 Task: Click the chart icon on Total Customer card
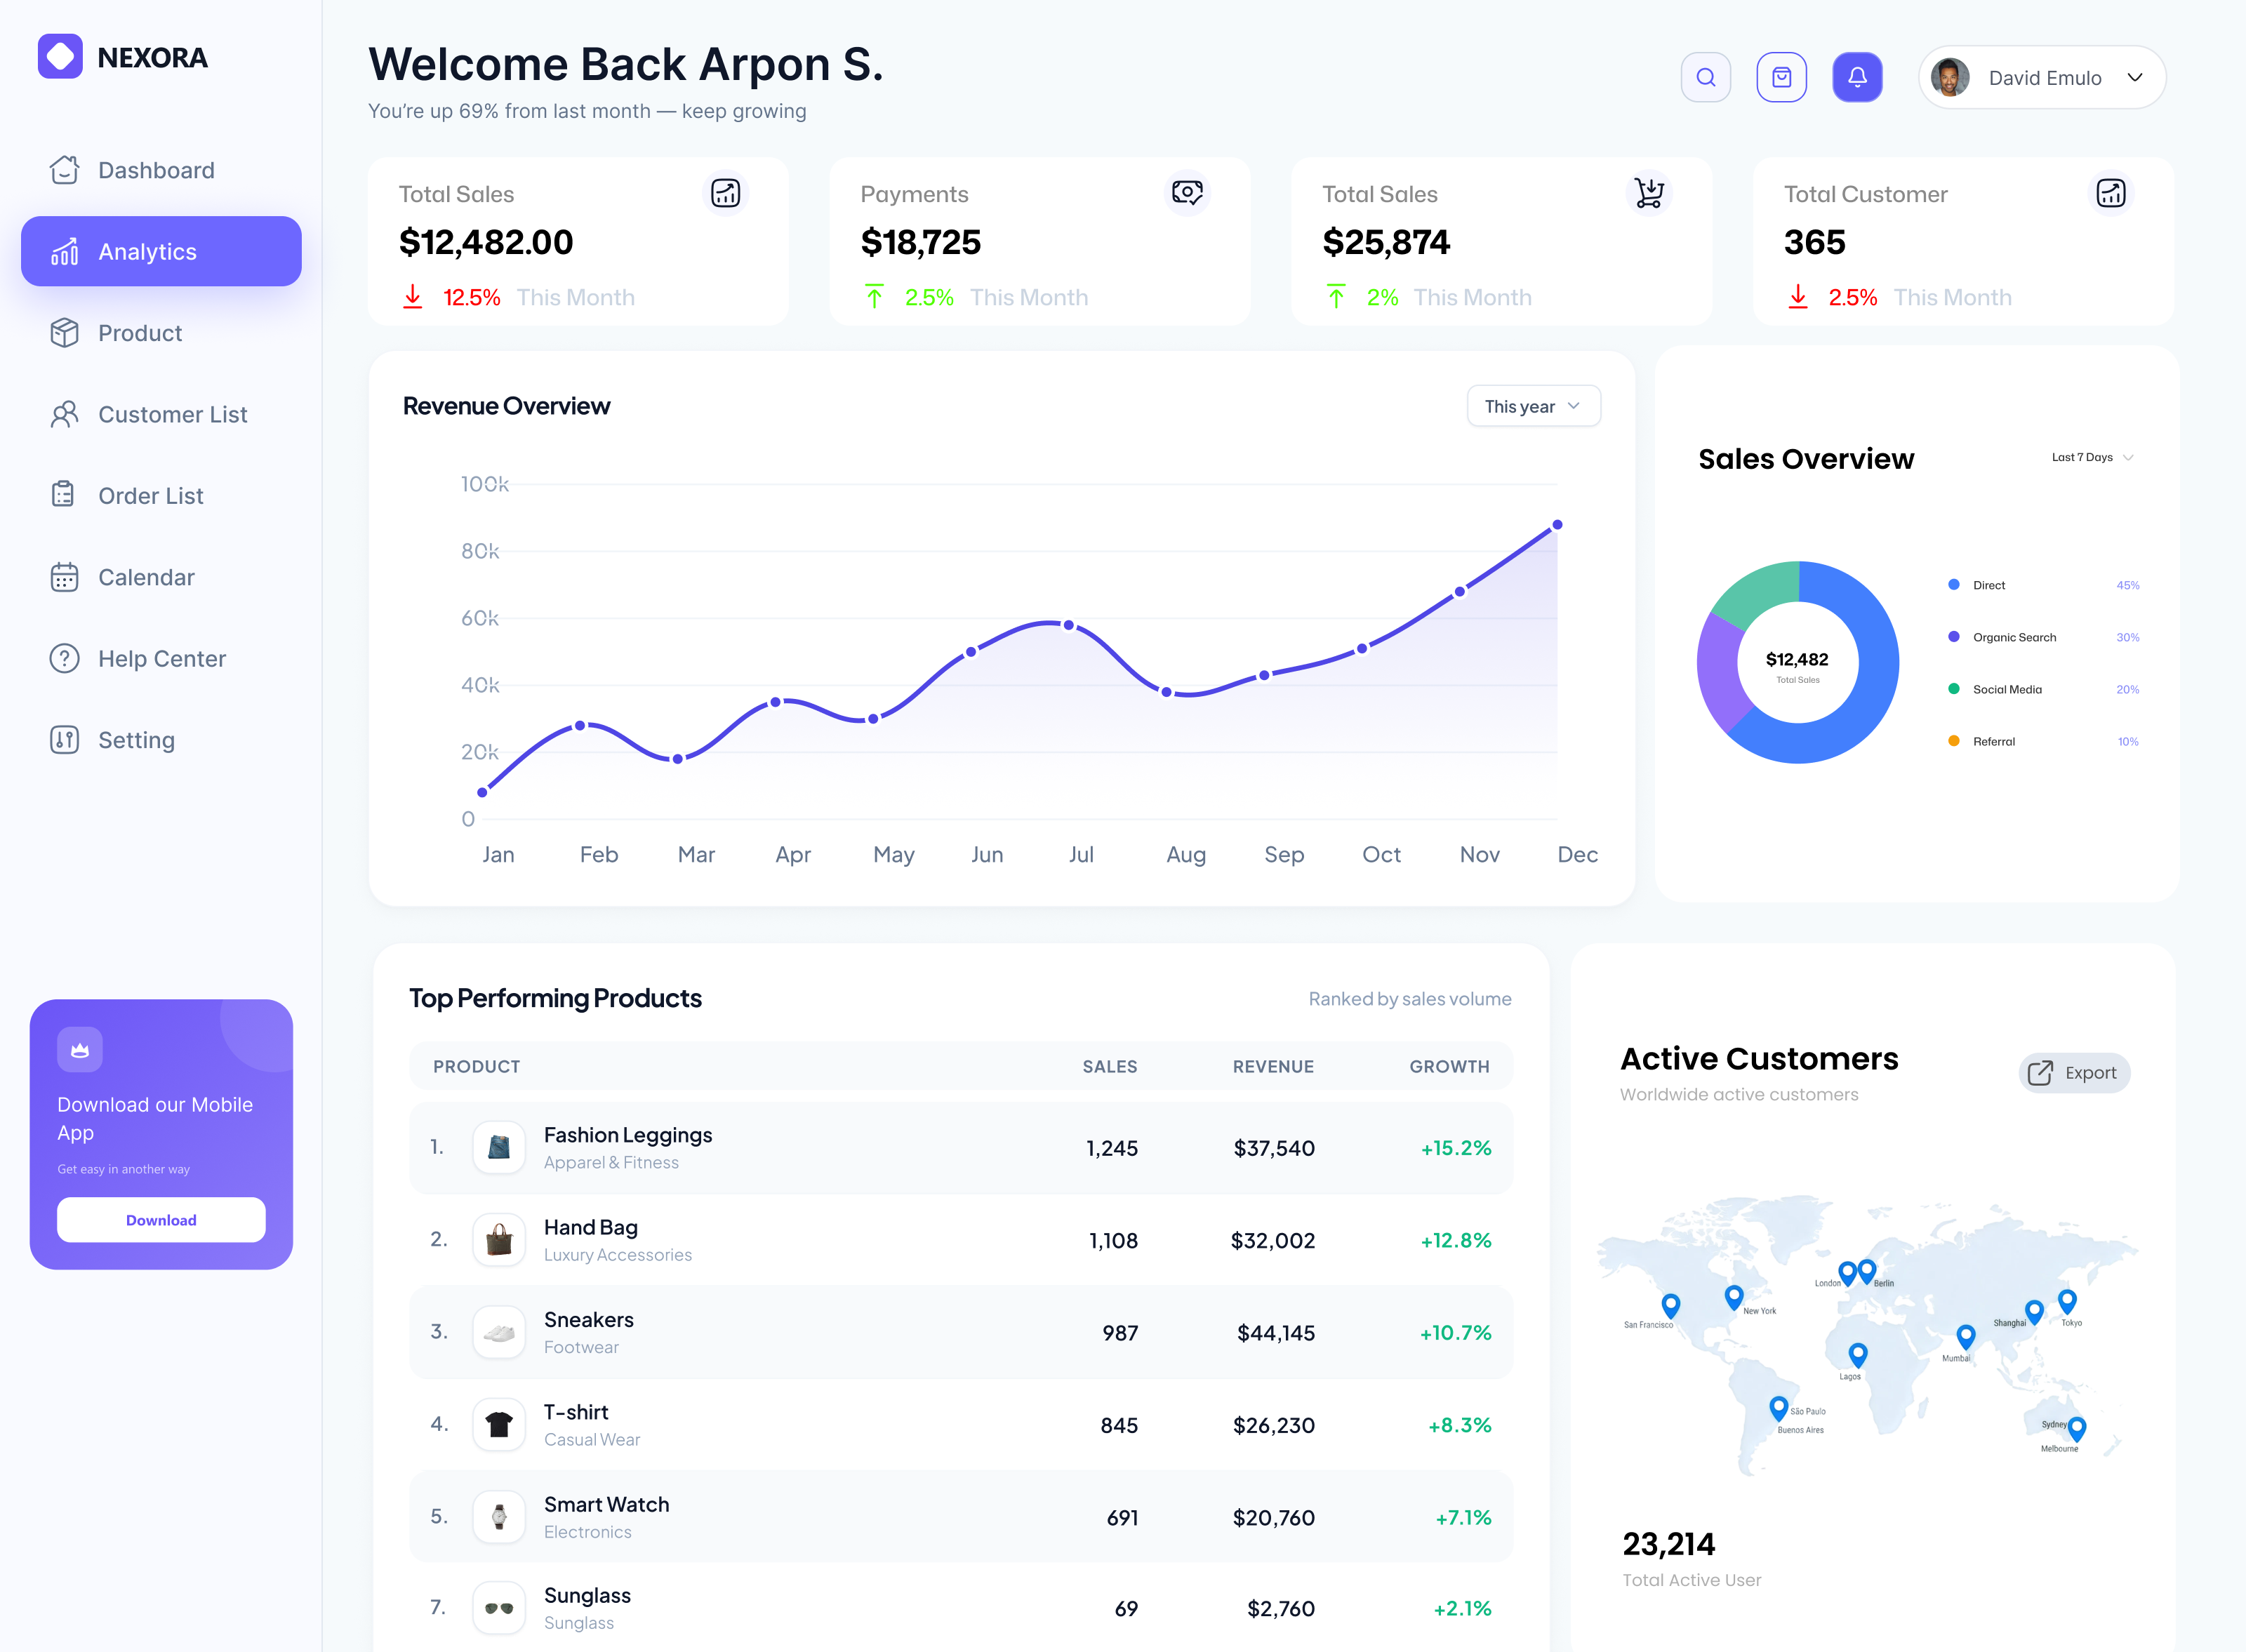pyautogui.click(x=2111, y=193)
